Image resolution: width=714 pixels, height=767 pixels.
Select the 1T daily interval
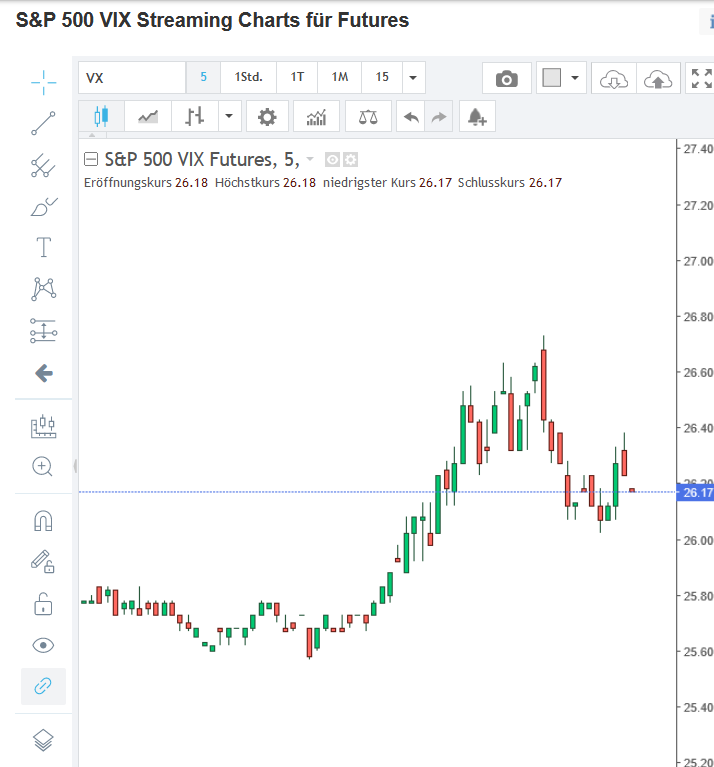click(297, 77)
